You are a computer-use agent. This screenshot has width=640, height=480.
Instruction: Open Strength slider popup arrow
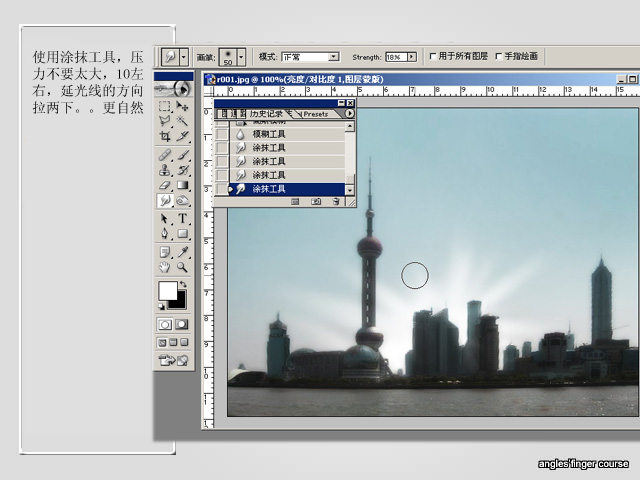[412, 57]
